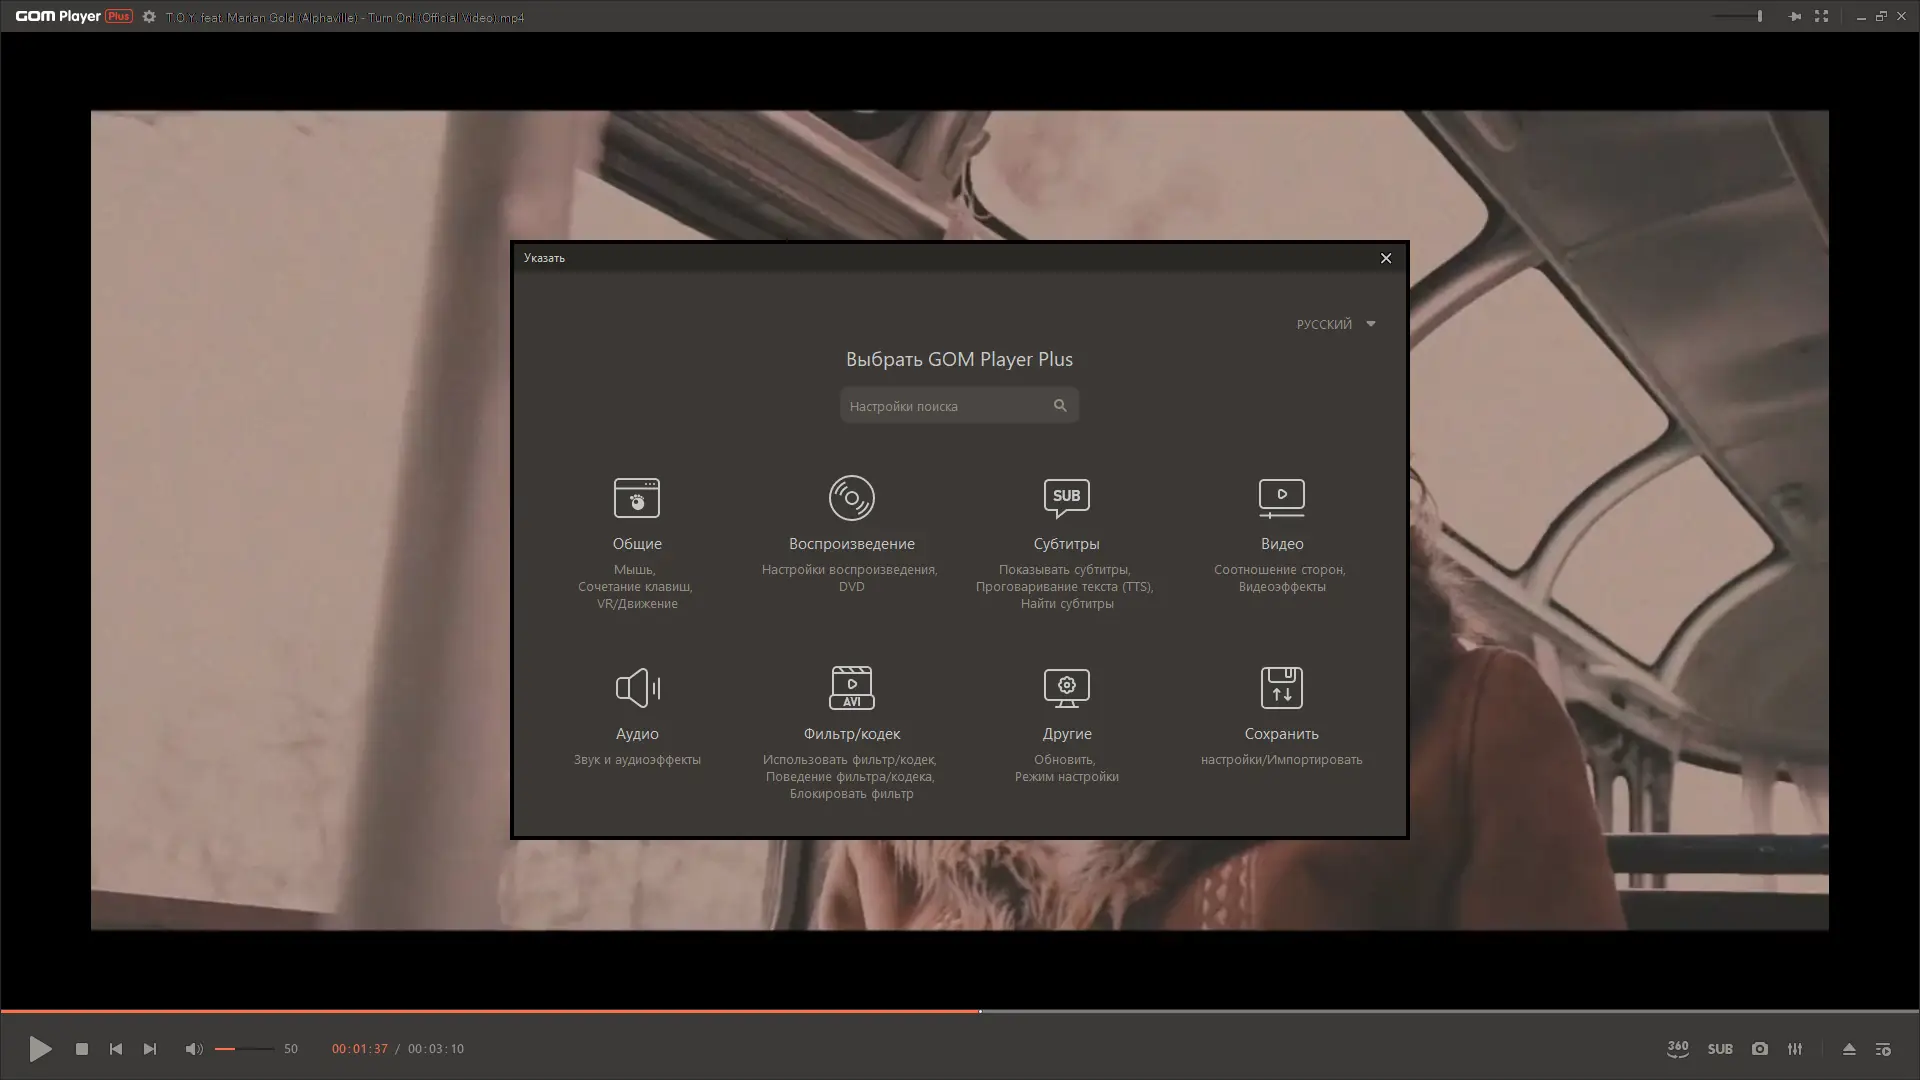The width and height of the screenshot is (1920, 1080).
Task: Open Воспроизведение playback settings icon
Action: click(x=851, y=498)
